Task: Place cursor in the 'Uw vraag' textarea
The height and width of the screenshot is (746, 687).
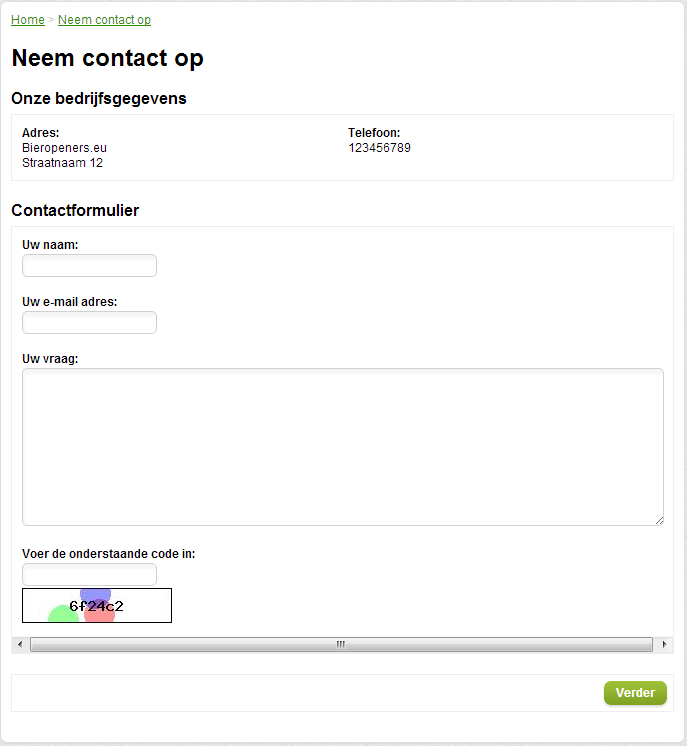Action: [342, 446]
